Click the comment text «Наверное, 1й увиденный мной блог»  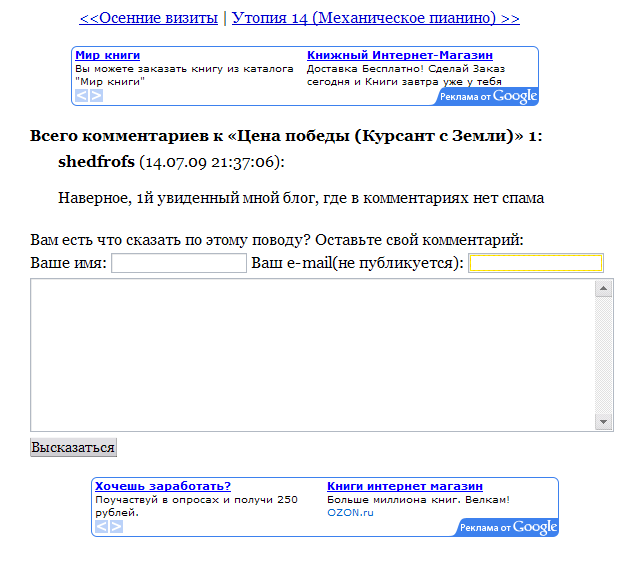click(188, 198)
